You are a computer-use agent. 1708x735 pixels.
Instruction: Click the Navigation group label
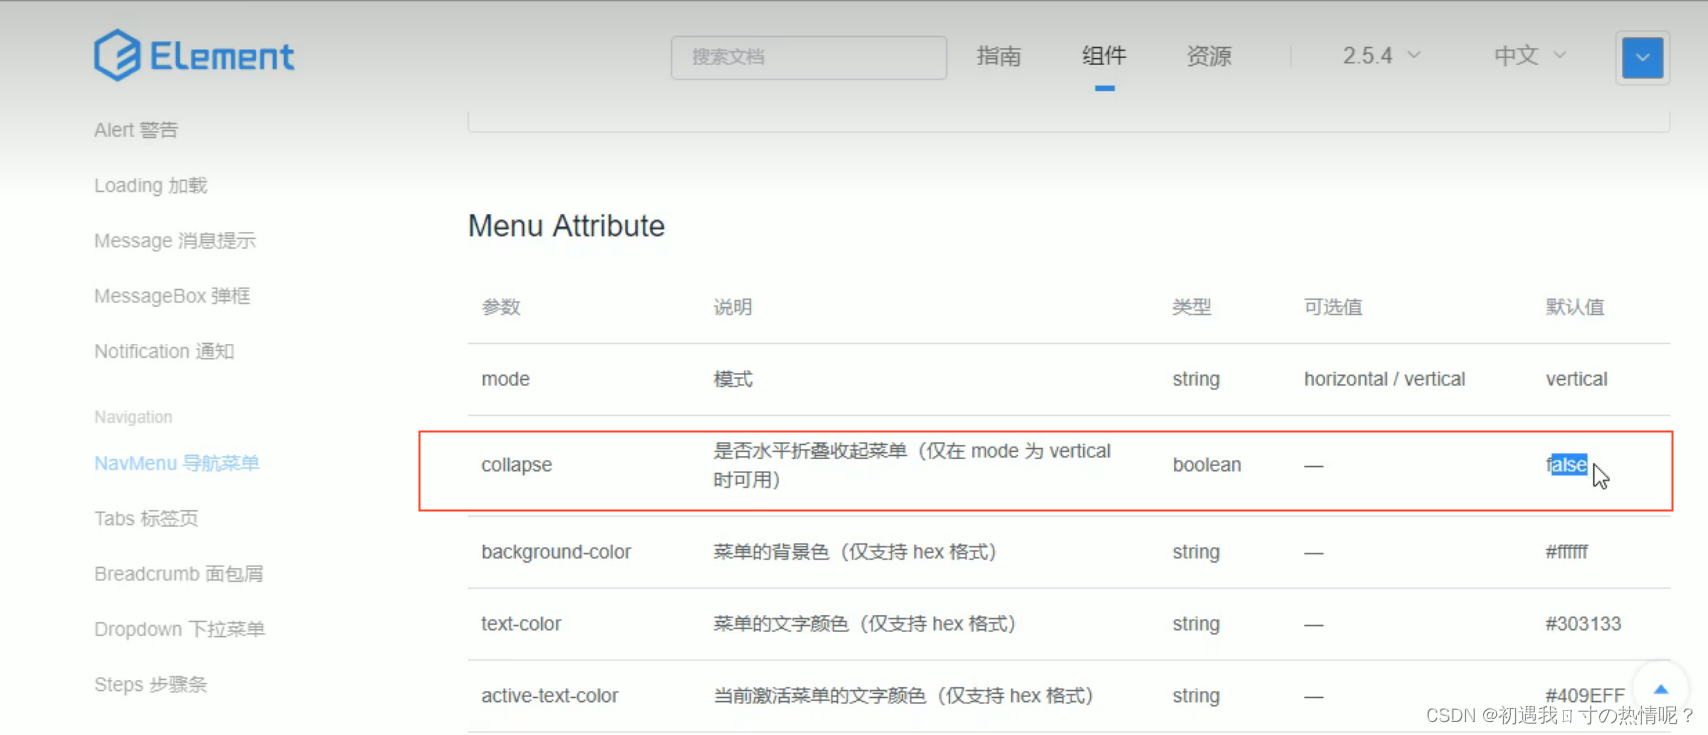pos(133,417)
